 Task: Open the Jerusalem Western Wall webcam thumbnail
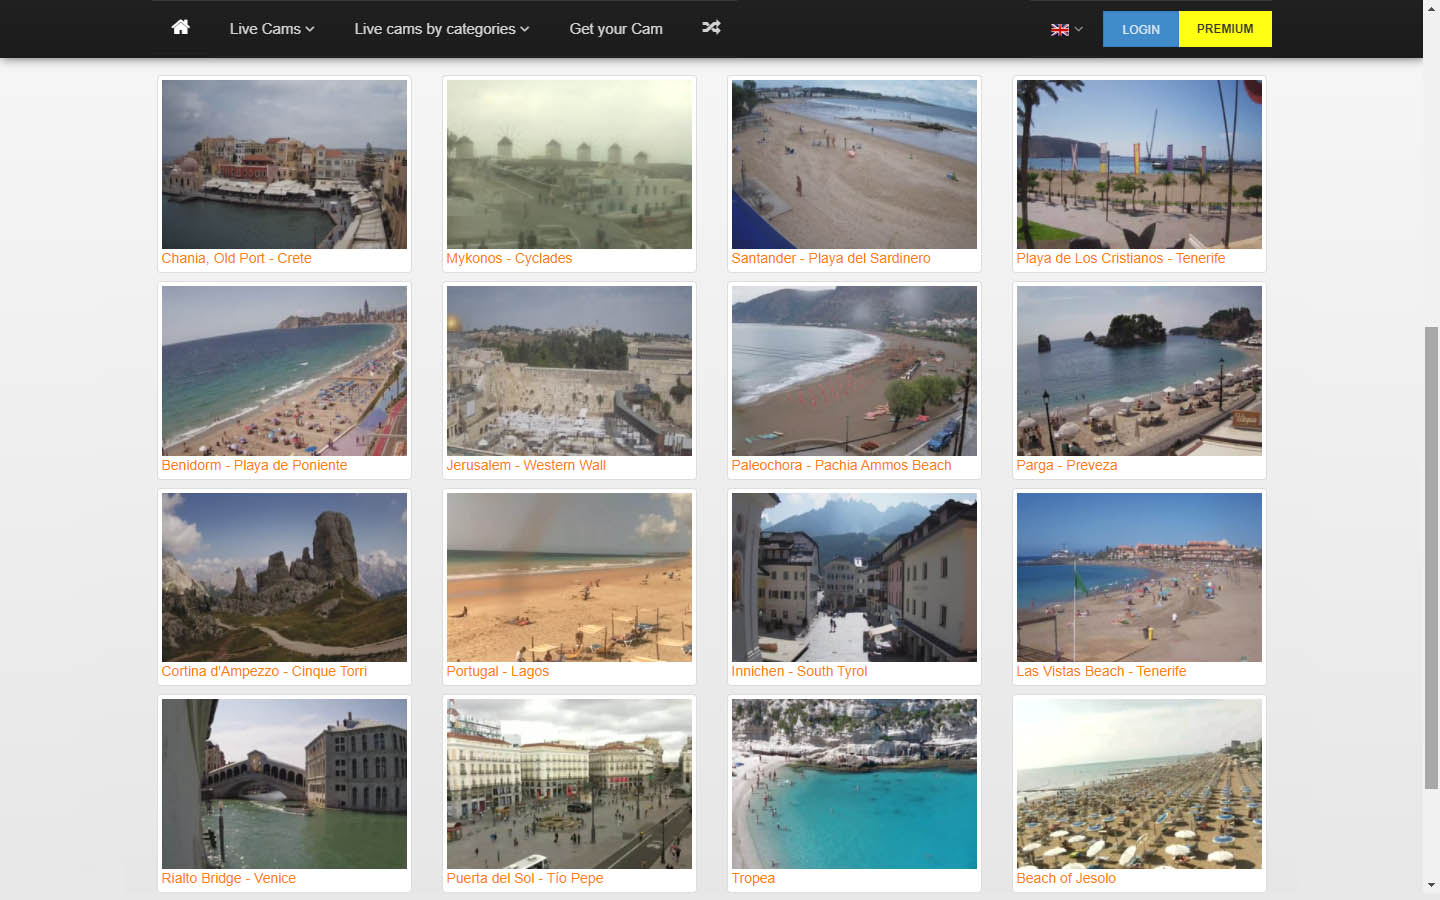point(569,371)
